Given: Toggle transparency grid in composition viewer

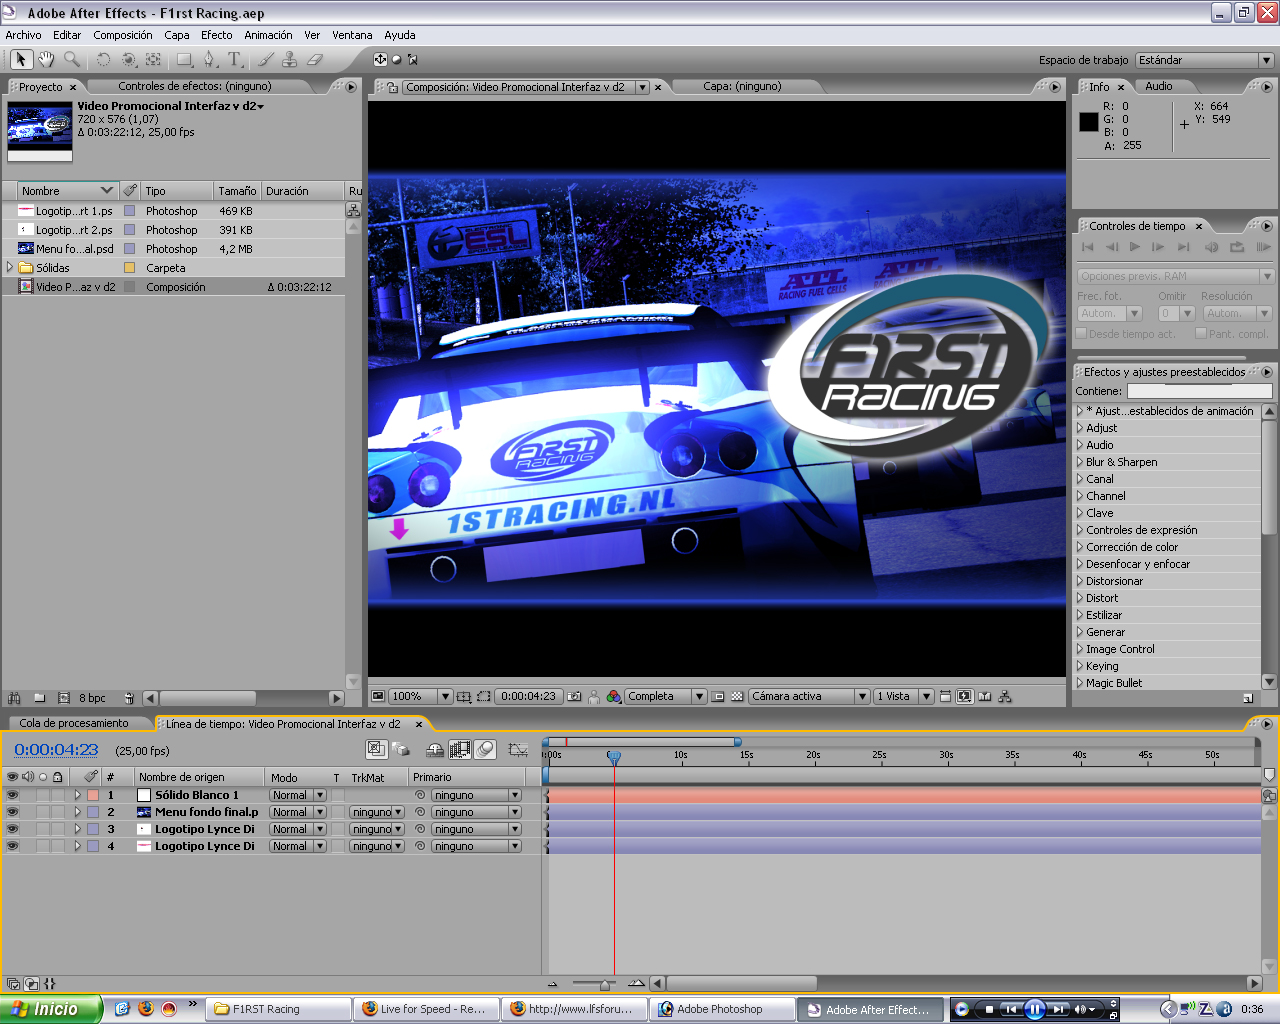Looking at the screenshot, I should [738, 697].
